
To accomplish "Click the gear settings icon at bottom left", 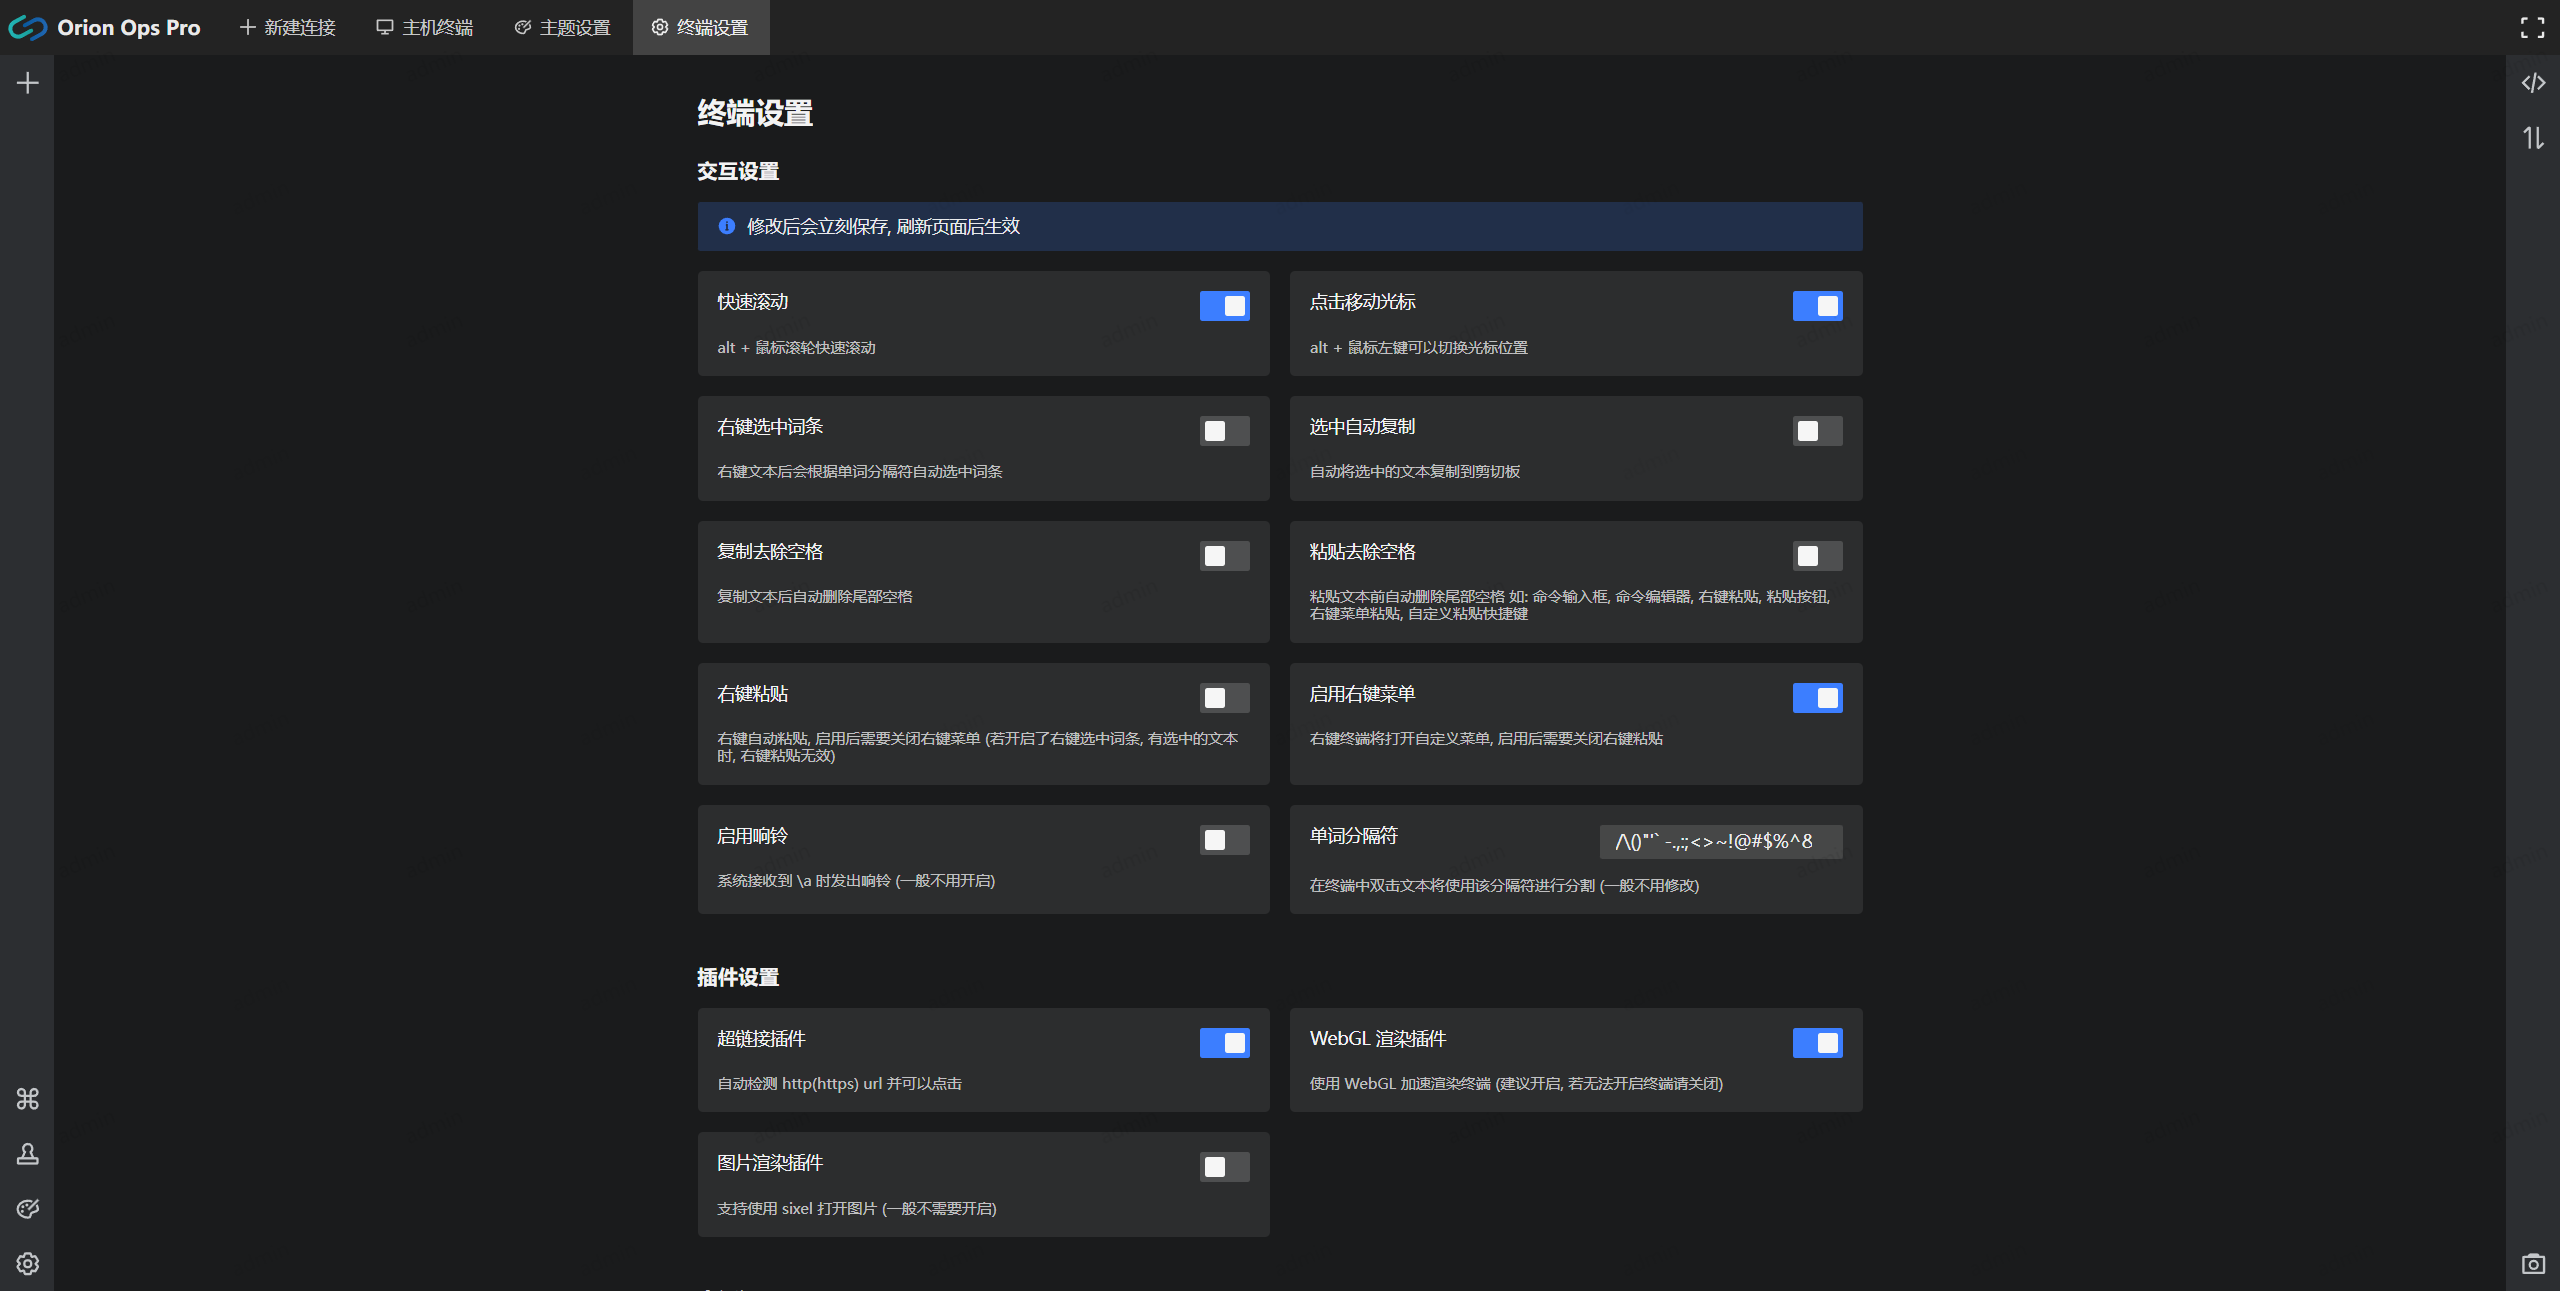I will click(28, 1264).
